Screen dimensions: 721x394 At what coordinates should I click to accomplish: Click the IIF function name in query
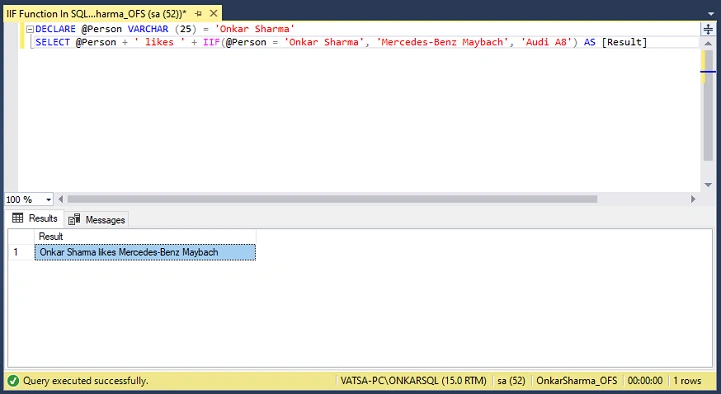pyautogui.click(x=212, y=42)
